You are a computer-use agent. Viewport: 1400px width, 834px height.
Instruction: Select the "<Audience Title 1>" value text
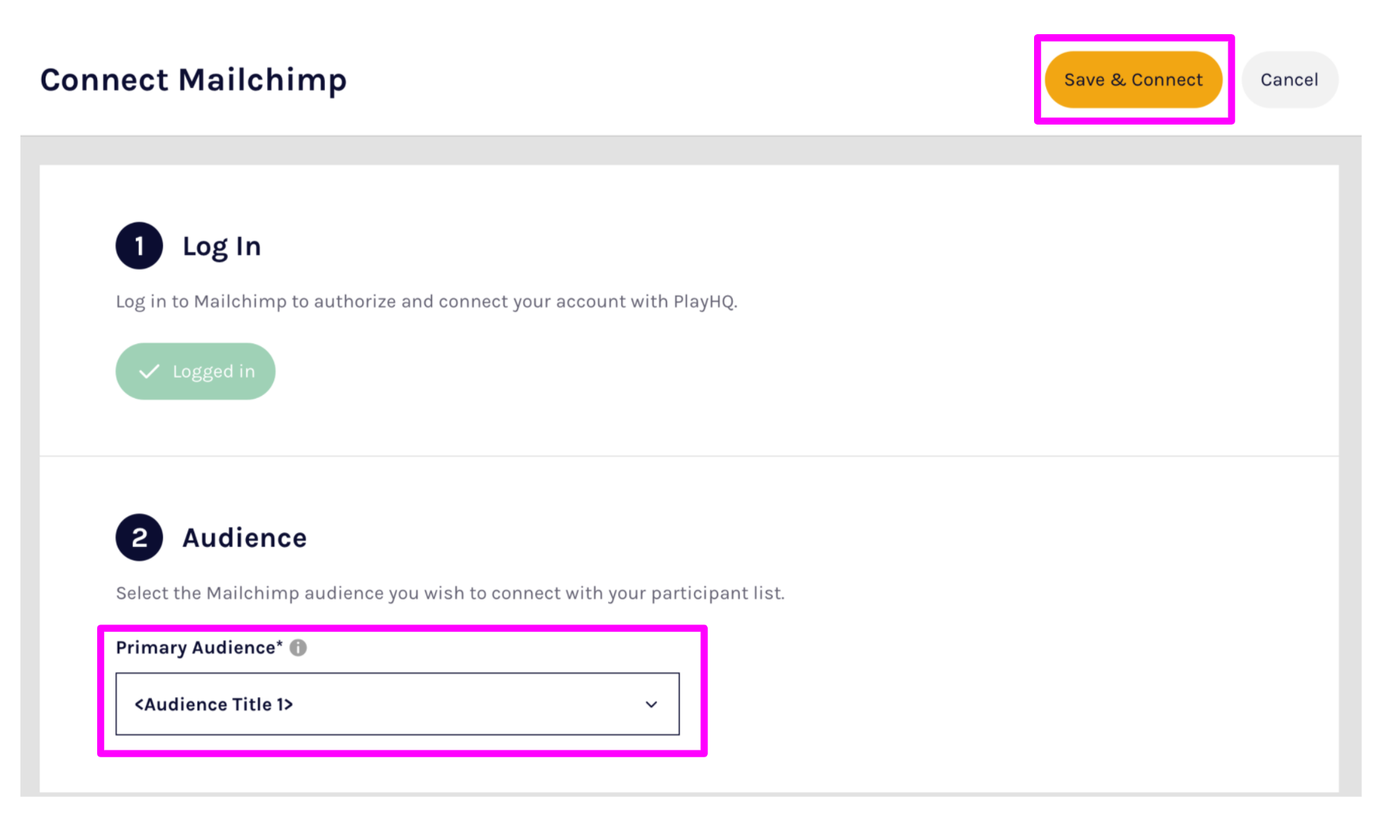tap(214, 705)
